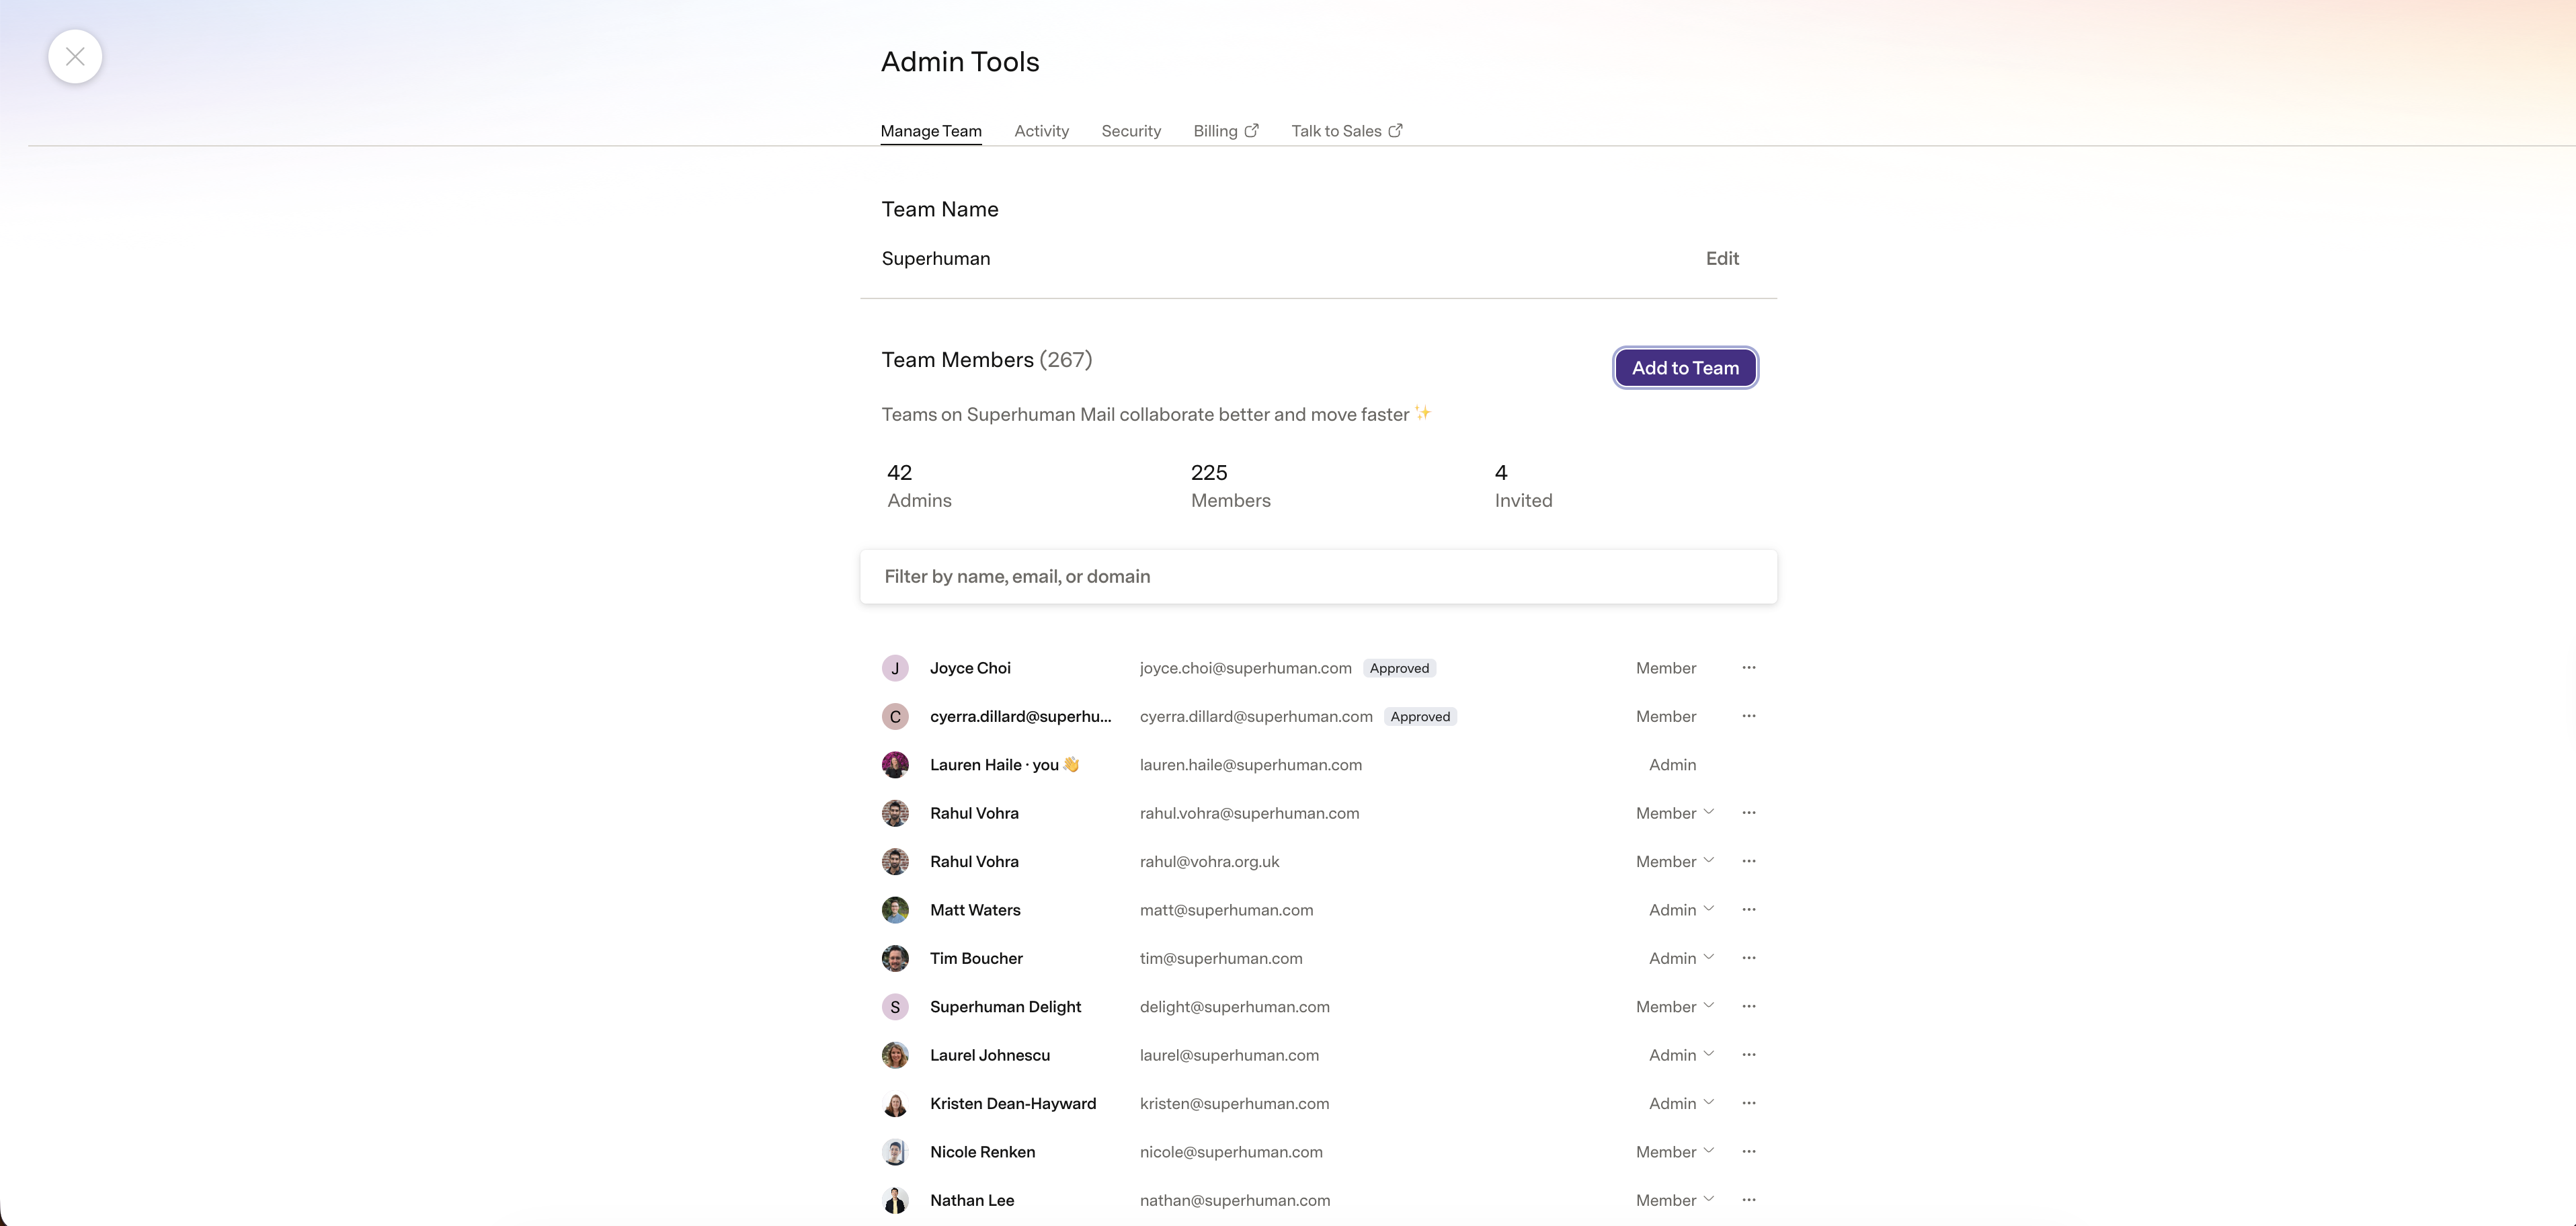Click Laurel Johnescu's avatar photo
Viewport: 2576px width, 1226px height.
click(895, 1055)
